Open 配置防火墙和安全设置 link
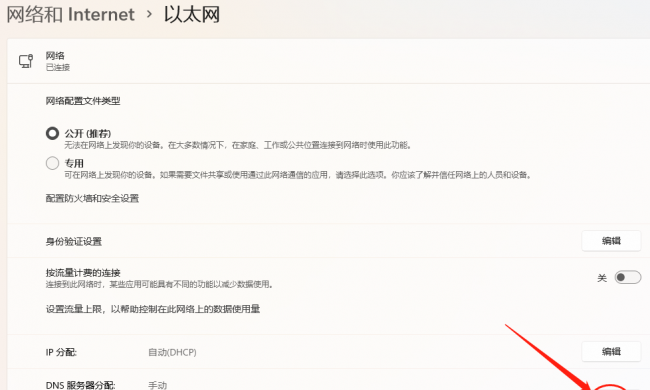 tap(92, 199)
